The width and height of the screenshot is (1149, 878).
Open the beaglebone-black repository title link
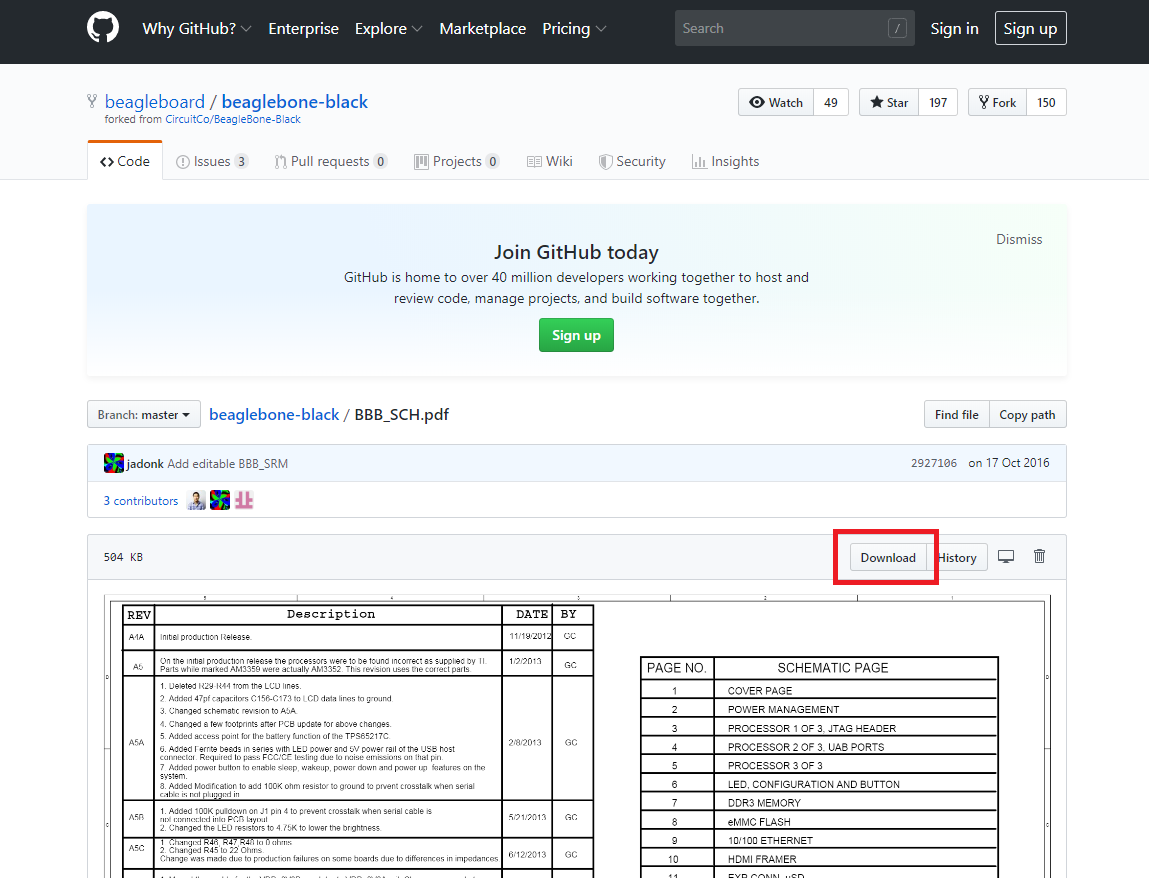(x=295, y=101)
